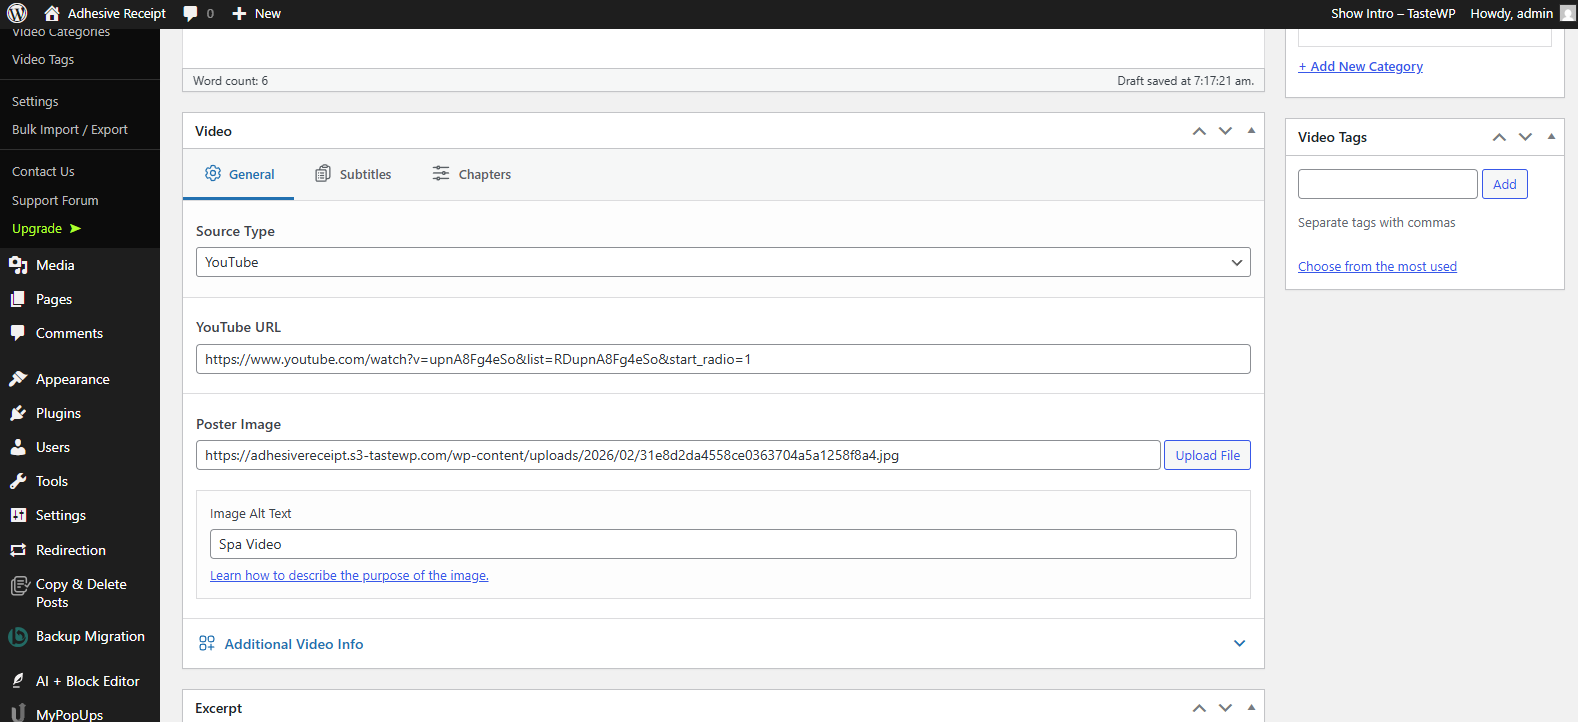Click the Add New Category link
1578x722 pixels.
(x=1360, y=67)
